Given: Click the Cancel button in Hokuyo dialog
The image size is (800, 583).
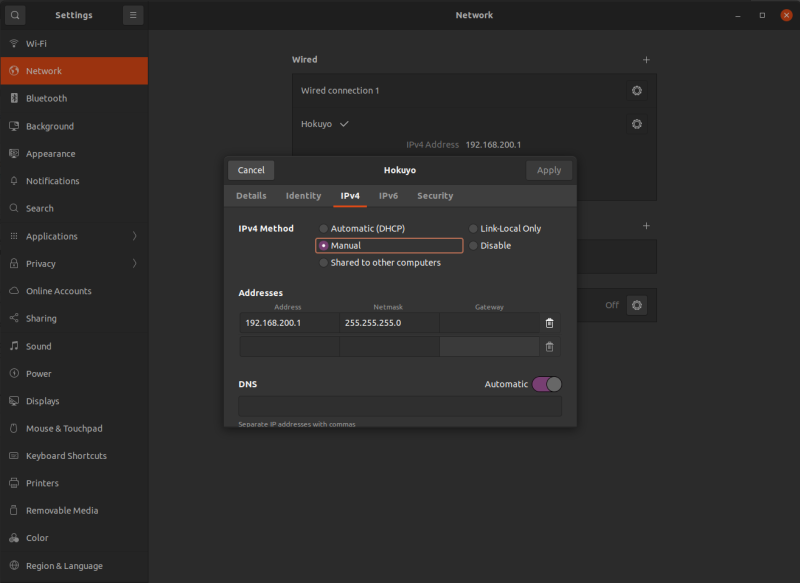Looking at the screenshot, I should coord(251,170).
